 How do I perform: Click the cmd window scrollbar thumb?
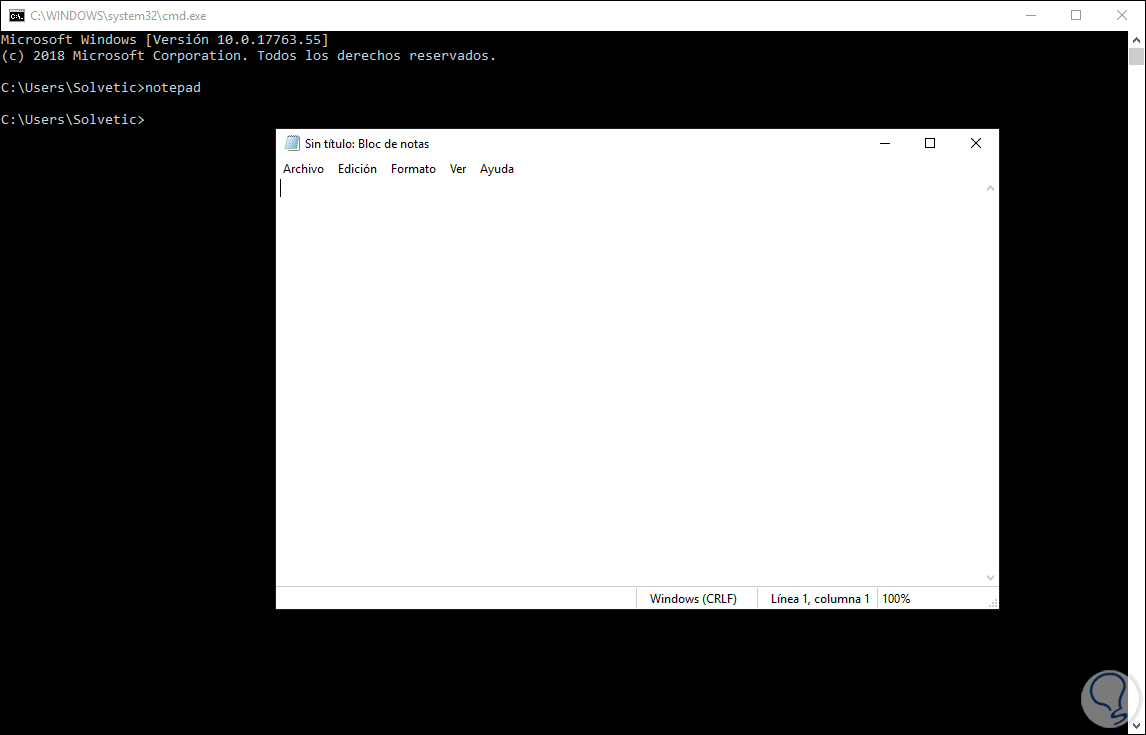[1136, 56]
